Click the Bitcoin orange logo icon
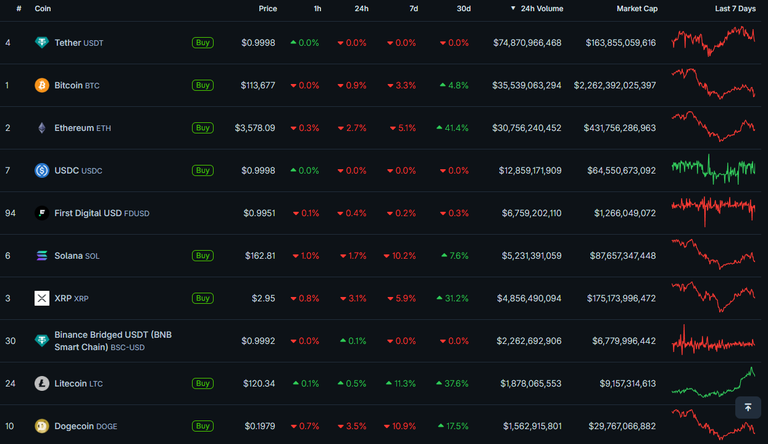768x444 pixels. 42,85
